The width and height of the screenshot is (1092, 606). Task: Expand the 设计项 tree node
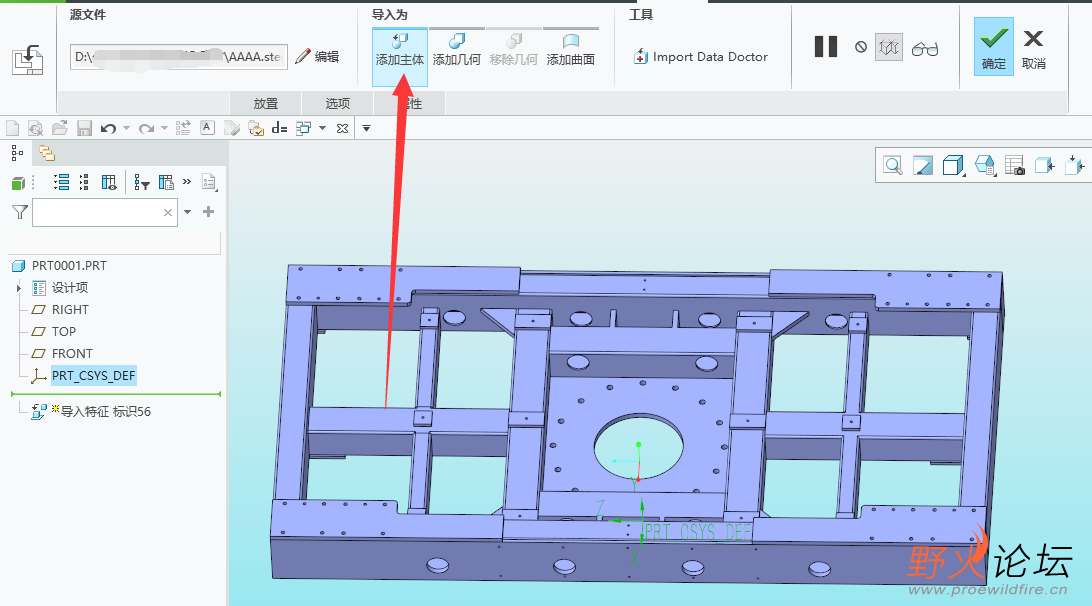19,288
